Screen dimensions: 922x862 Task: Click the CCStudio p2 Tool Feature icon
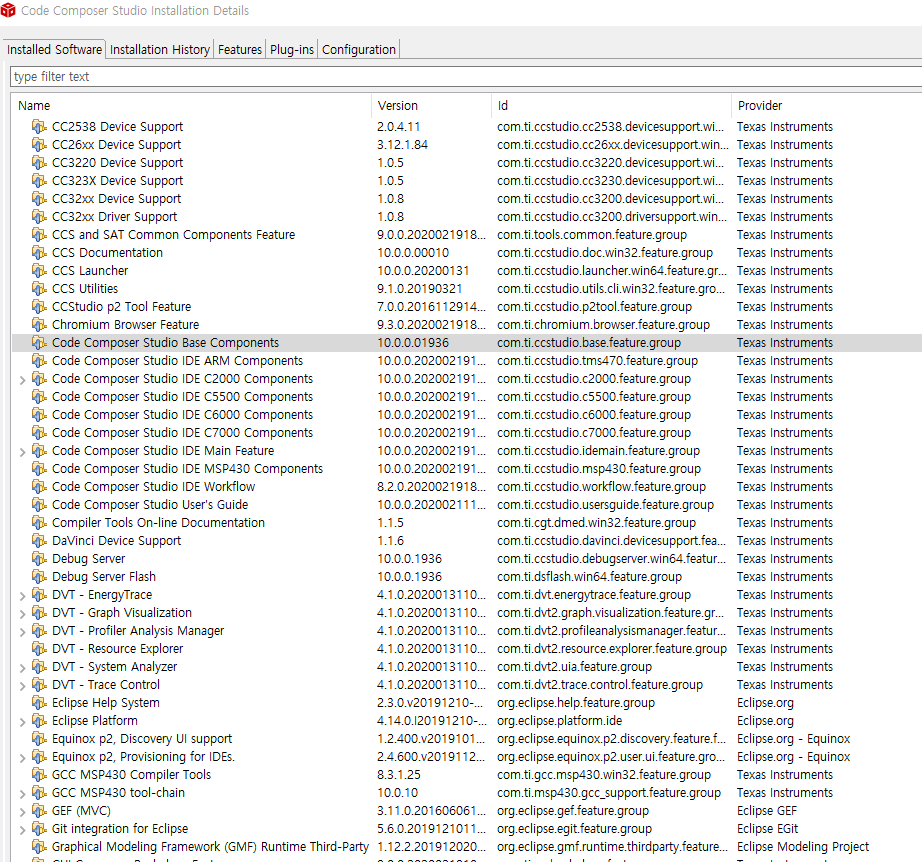(39, 306)
